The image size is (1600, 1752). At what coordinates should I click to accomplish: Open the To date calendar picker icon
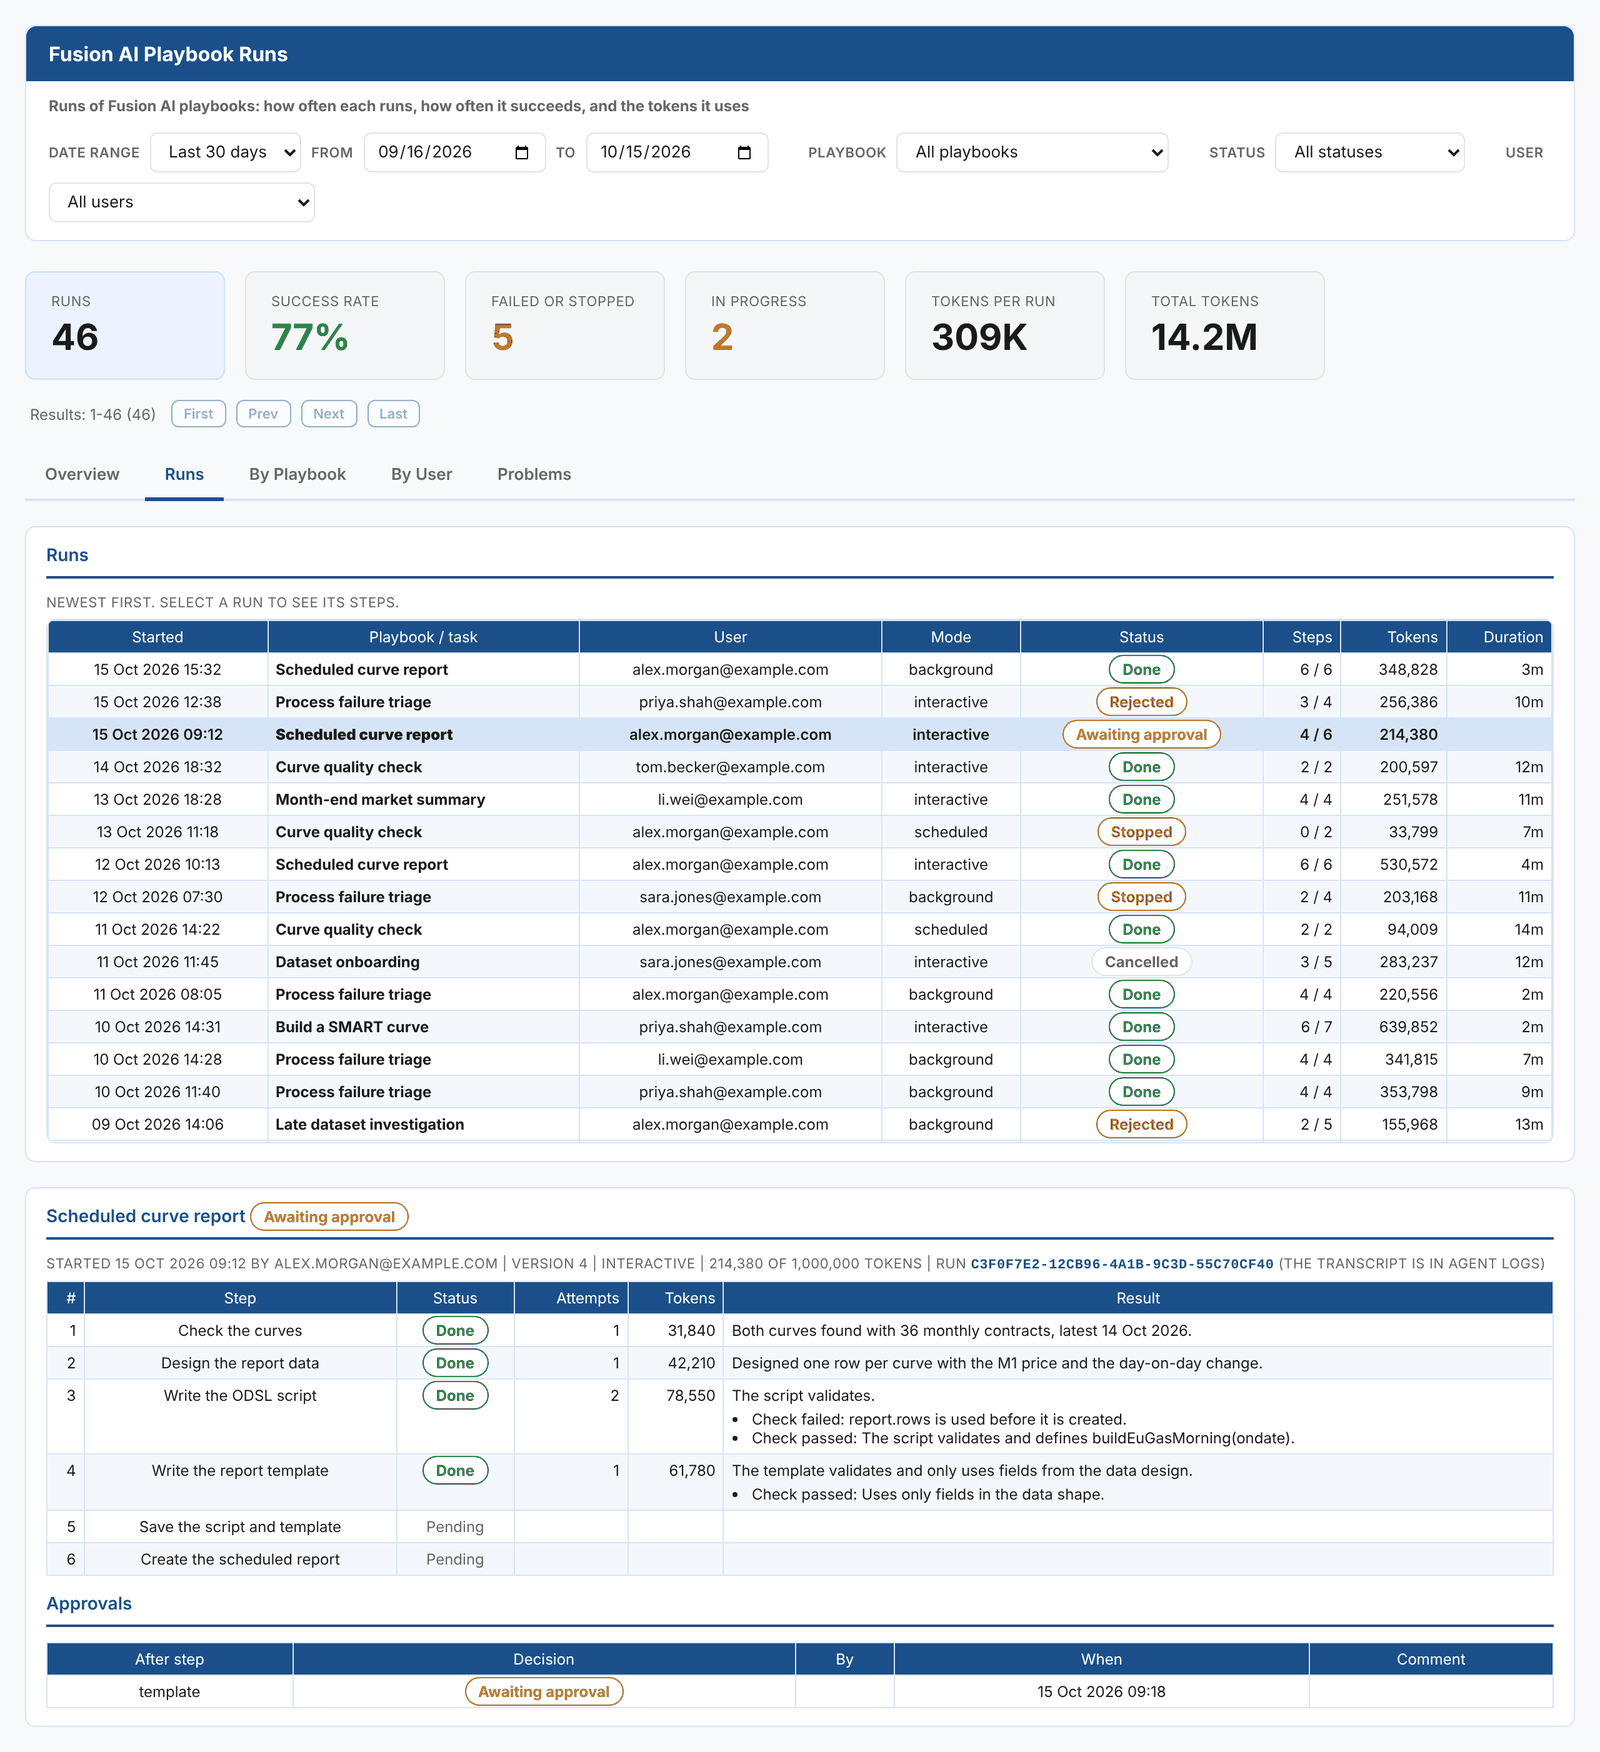[x=744, y=153]
